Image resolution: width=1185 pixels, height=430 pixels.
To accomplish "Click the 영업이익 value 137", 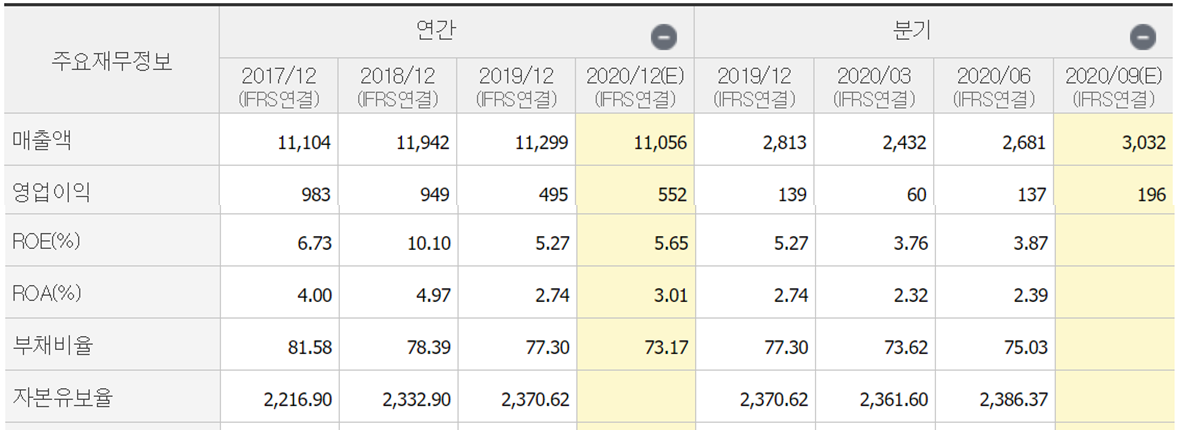I will [x=1032, y=195].
